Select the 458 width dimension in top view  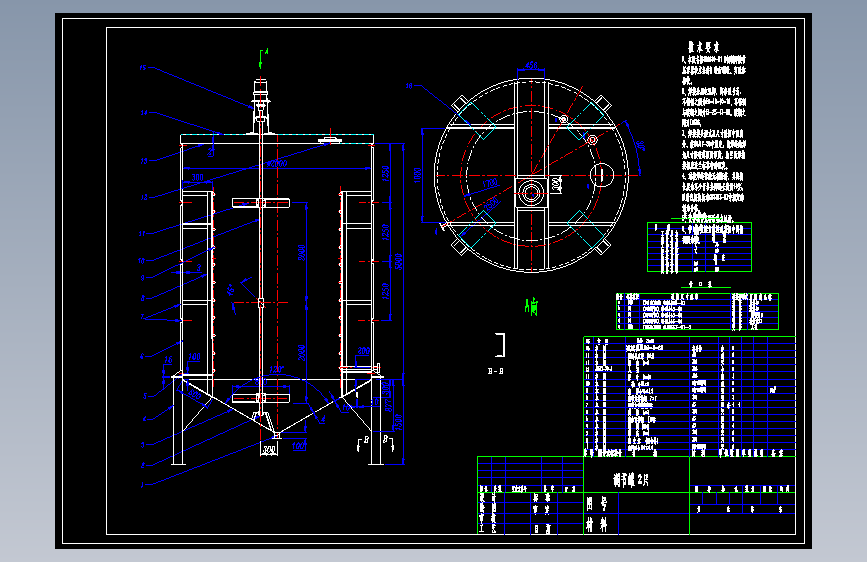(531, 65)
